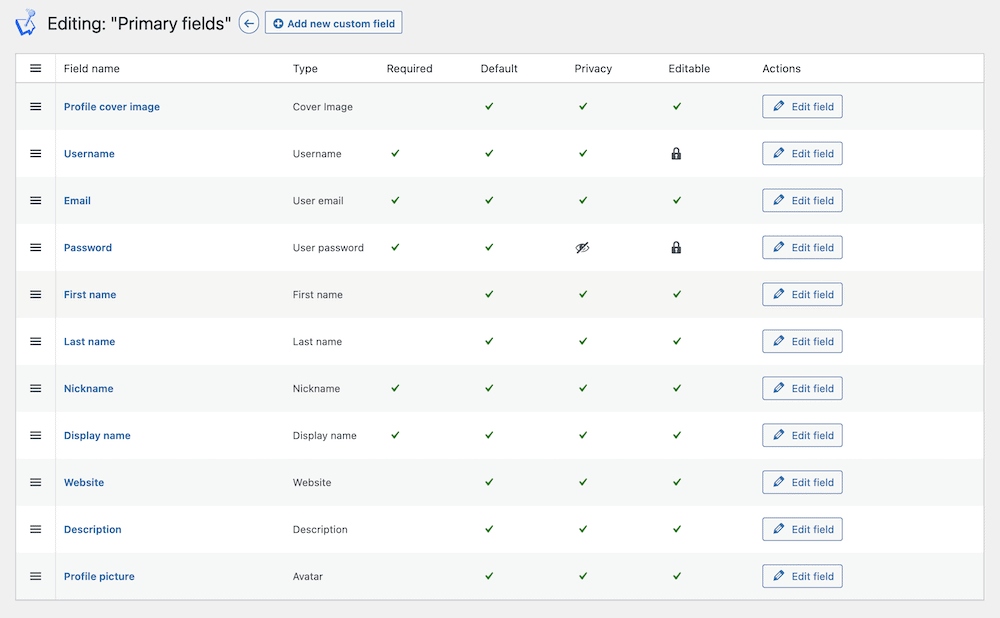1000x618 pixels.
Task: Open the Last name field link
Action: 89,341
